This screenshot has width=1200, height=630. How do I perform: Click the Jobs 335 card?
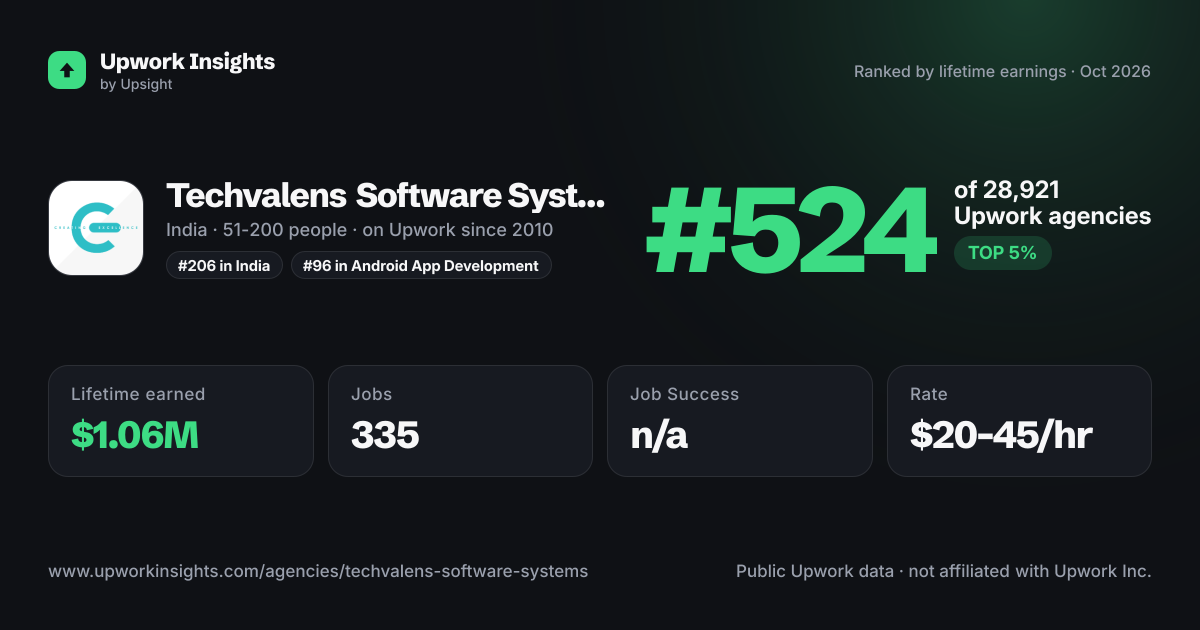click(460, 421)
